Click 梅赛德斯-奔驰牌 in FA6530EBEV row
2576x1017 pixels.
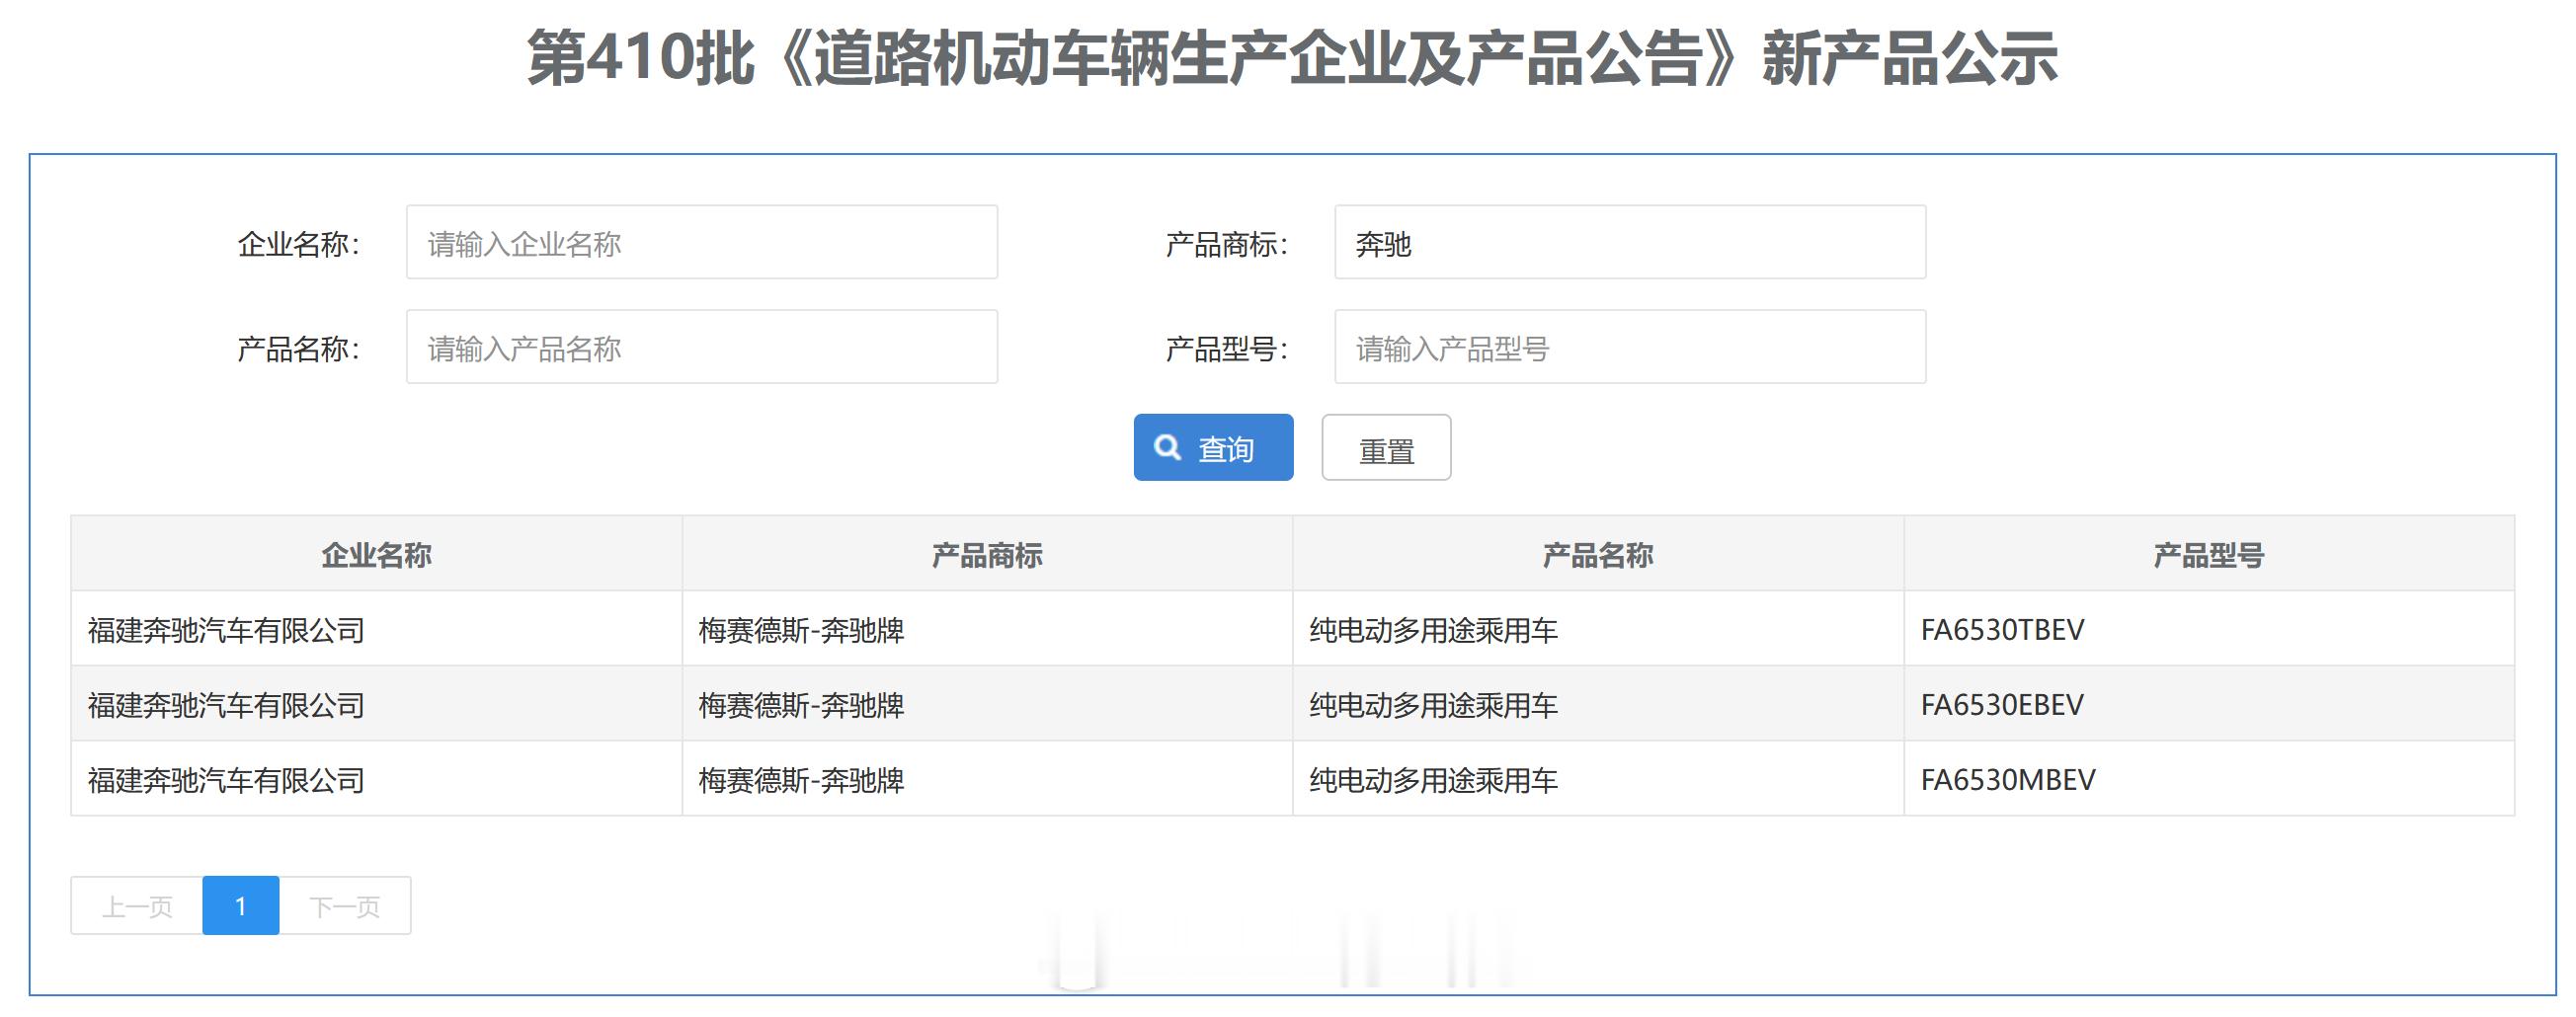click(801, 705)
